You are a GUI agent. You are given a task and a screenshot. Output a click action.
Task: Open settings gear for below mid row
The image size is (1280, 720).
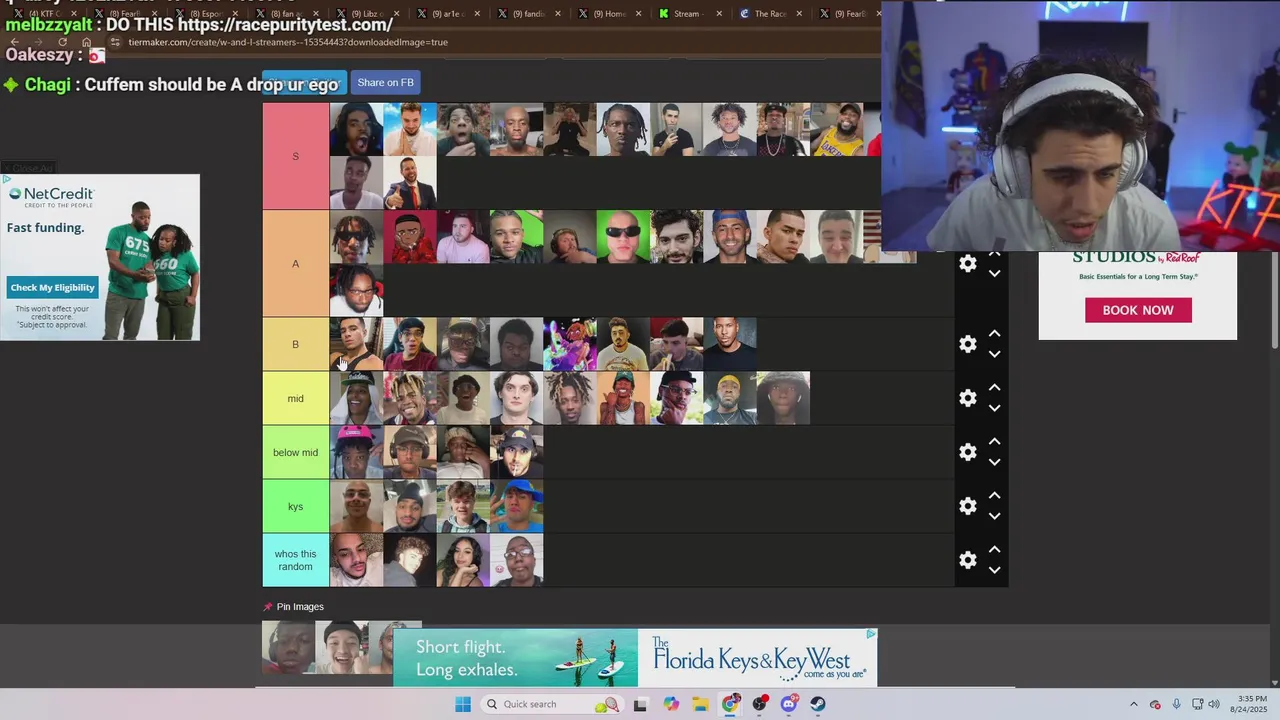coord(967,452)
